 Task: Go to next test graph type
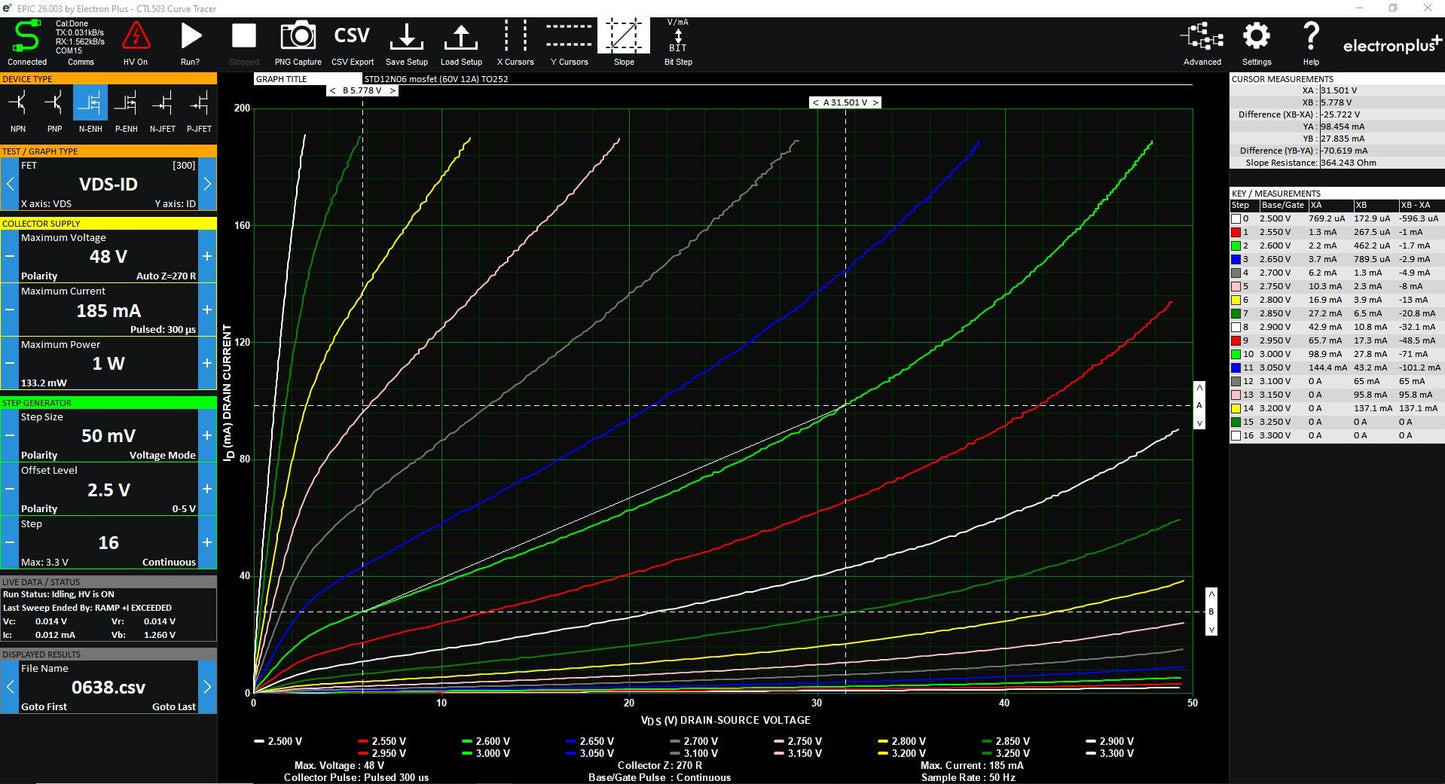(x=207, y=184)
